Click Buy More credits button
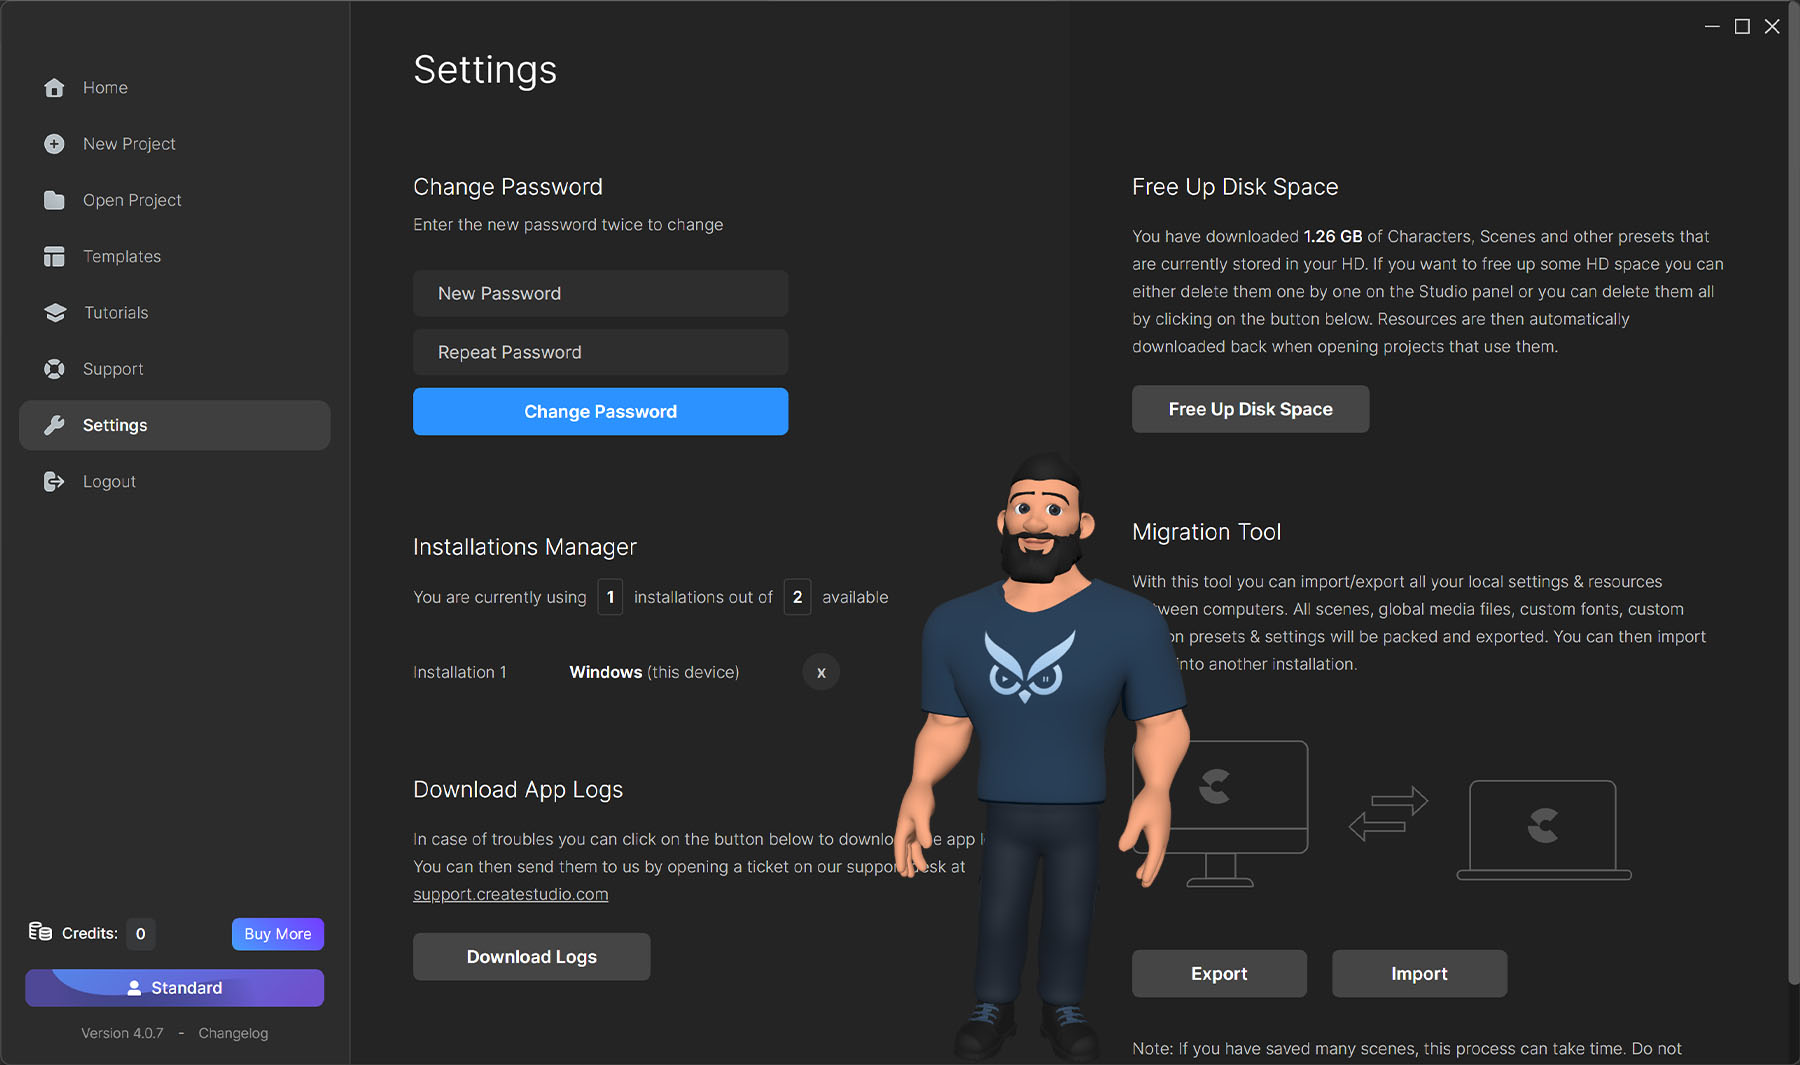Screen dimensions: 1800x1065 pos(277,934)
